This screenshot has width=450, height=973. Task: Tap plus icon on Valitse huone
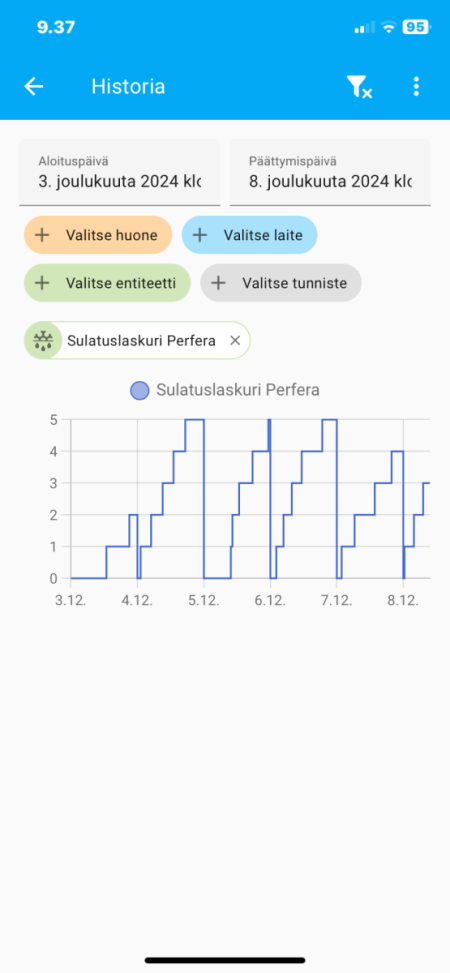pyautogui.click(x=42, y=235)
